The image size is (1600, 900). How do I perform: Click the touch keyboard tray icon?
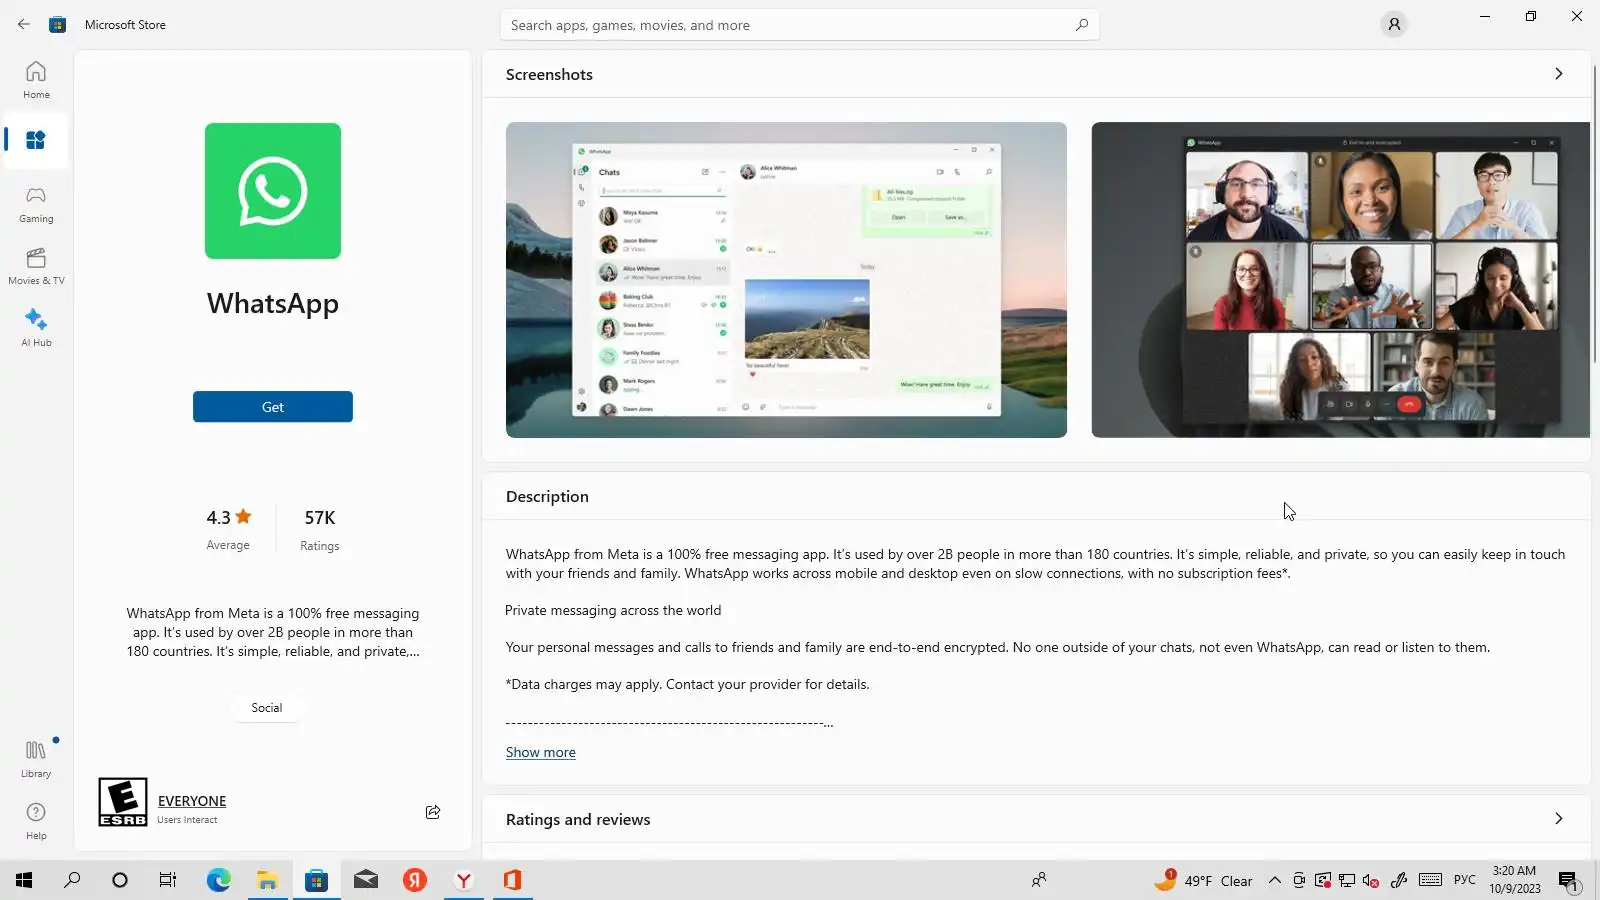tap(1430, 880)
